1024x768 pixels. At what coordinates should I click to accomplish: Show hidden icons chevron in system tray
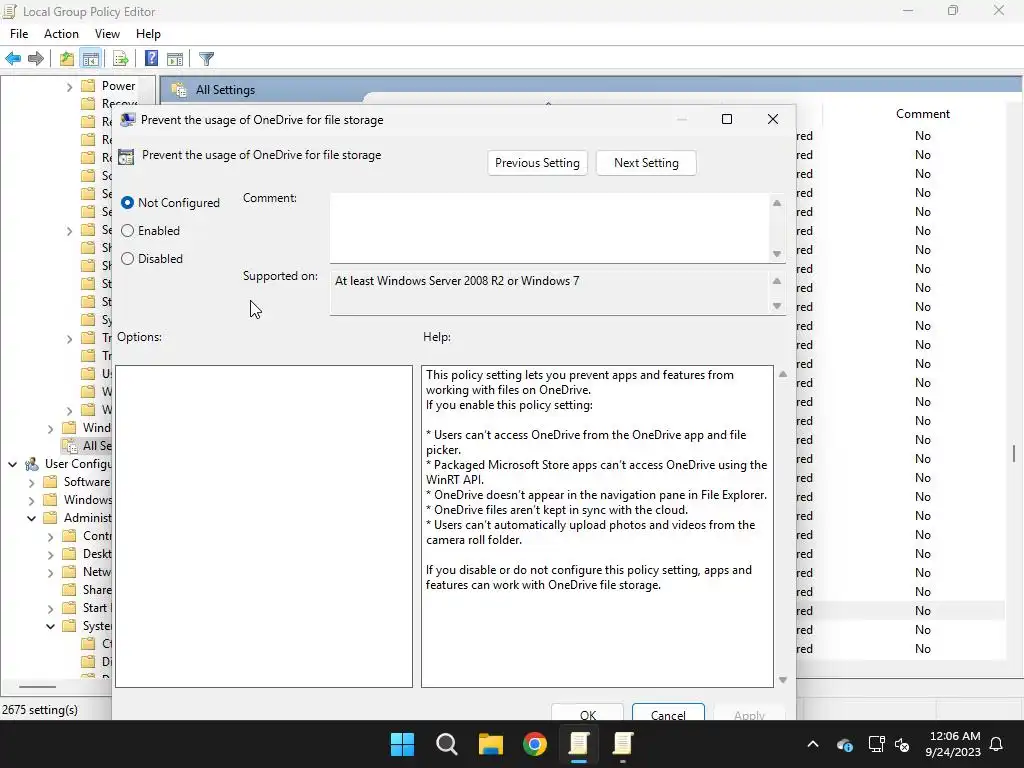(813, 744)
